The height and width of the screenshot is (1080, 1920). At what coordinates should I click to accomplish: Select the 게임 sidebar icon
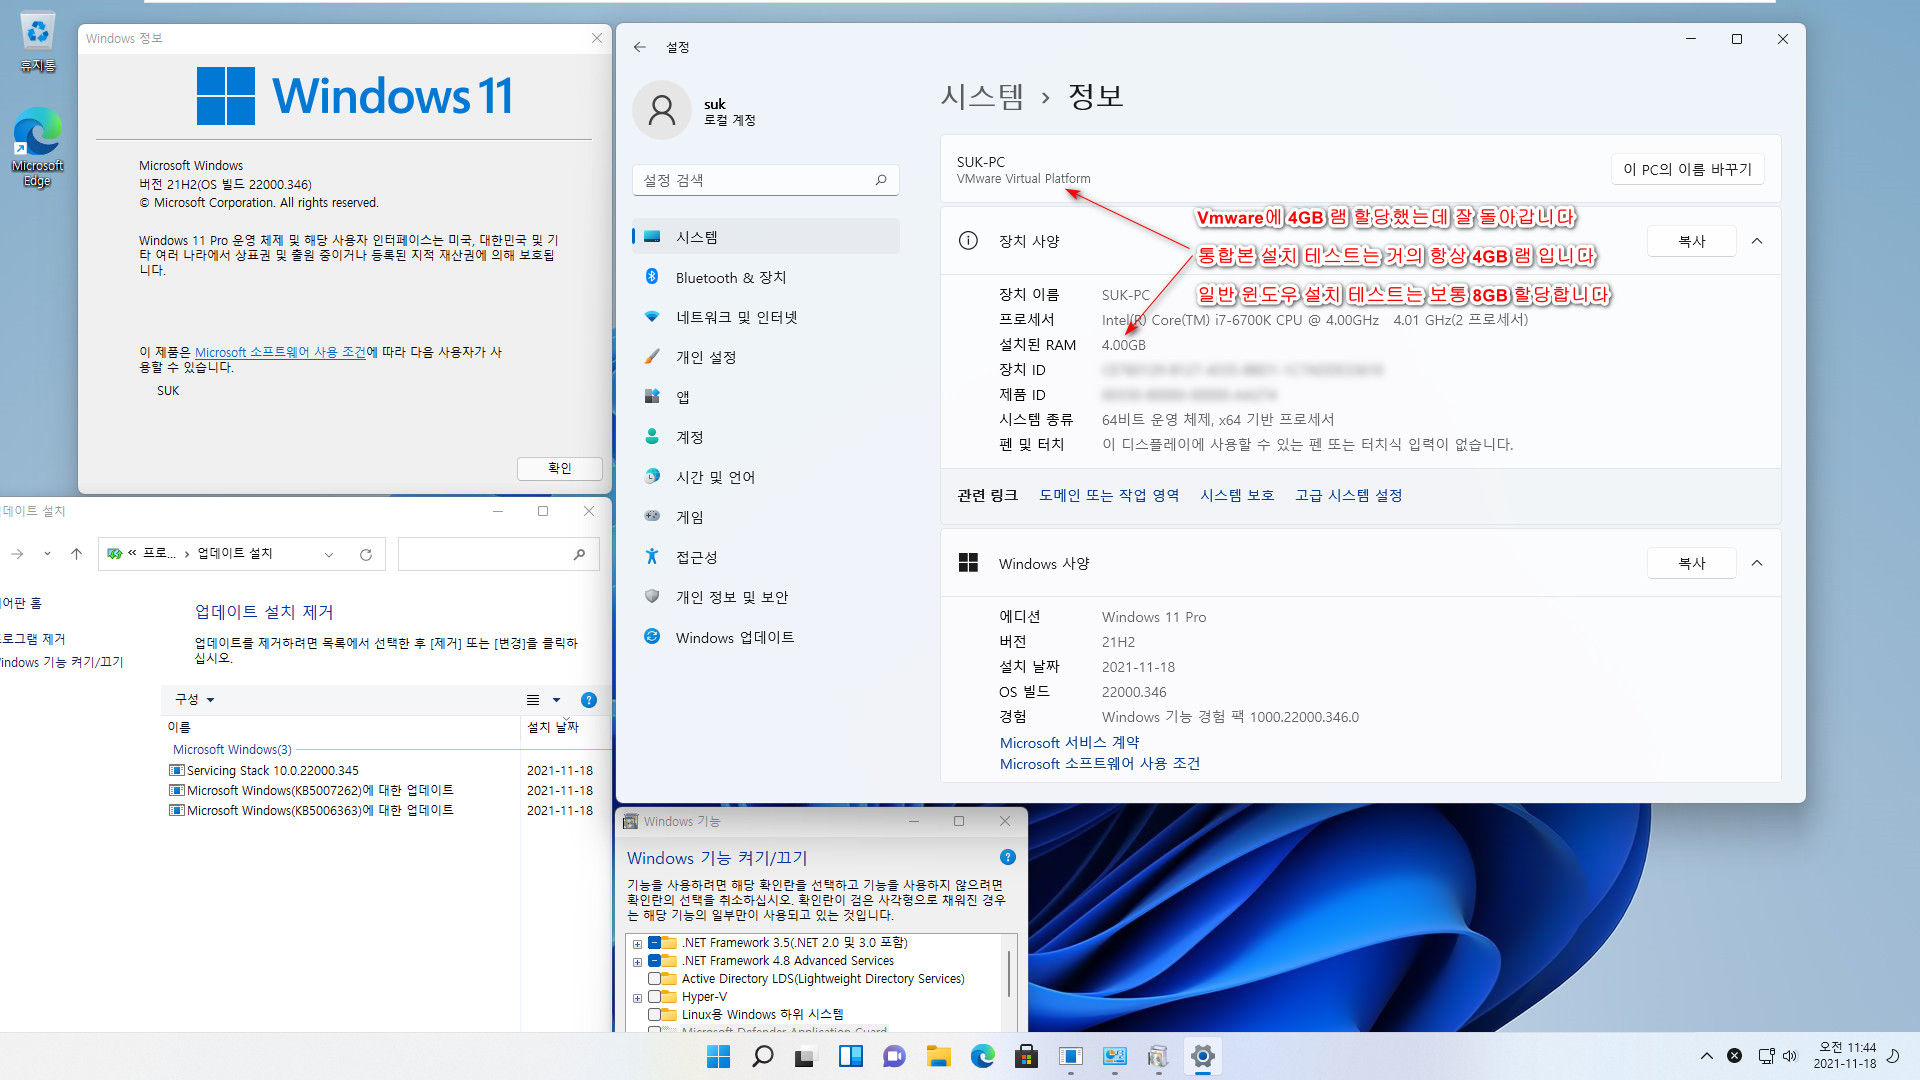(x=652, y=516)
